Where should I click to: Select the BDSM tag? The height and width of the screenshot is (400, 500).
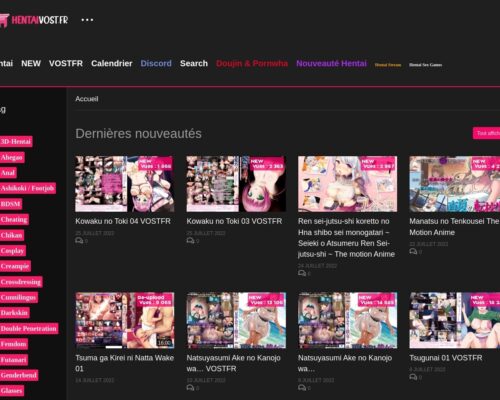point(11,204)
